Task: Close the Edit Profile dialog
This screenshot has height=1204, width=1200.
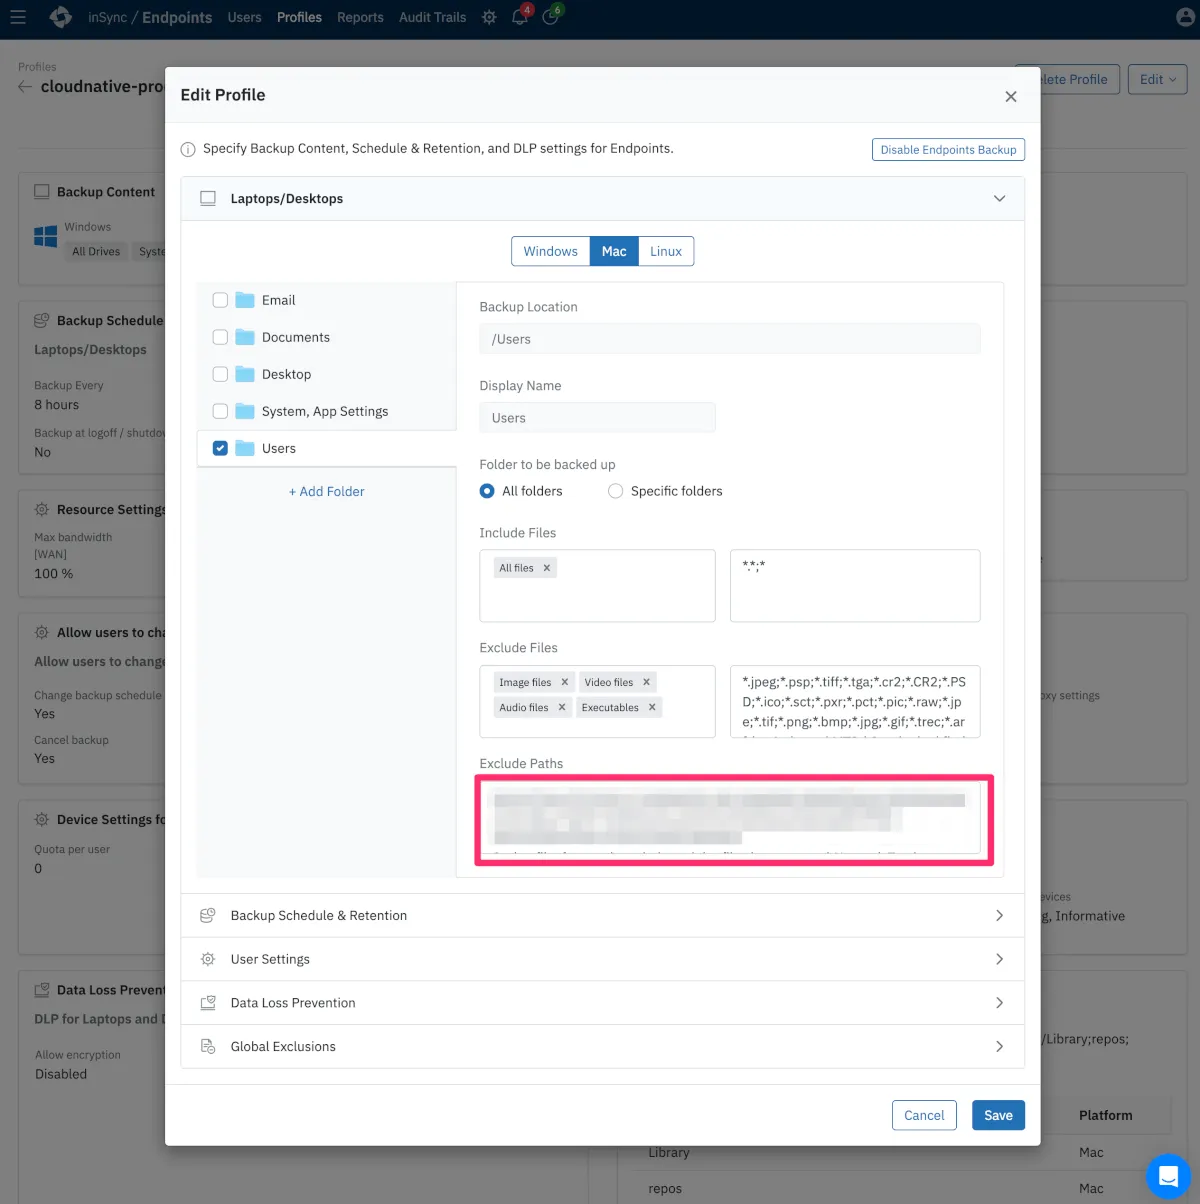Action: click(x=1010, y=96)
